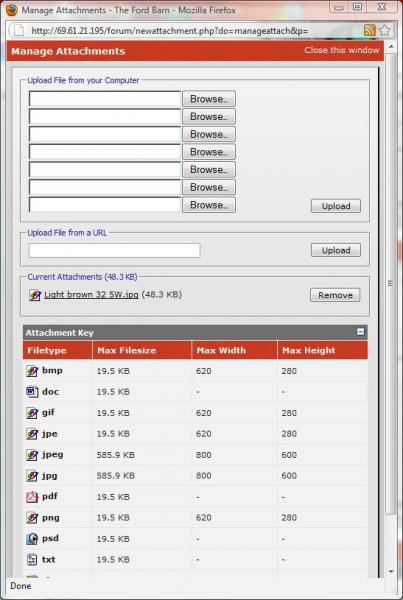Screen dimensions: 403x600
Task: Click the txt filetype icon
Action: pyautogui.click(x=32, y=559)
